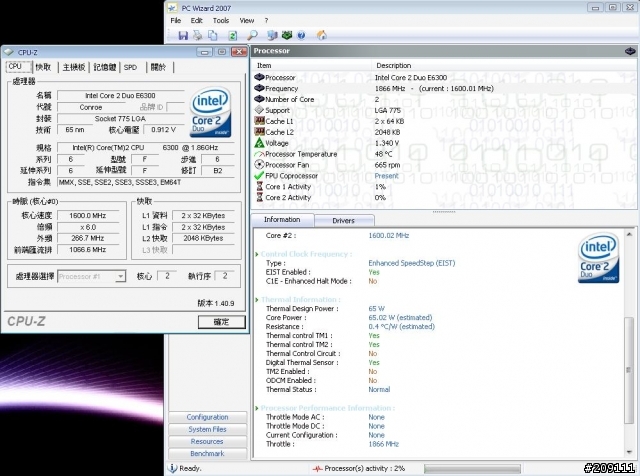Open the Configuration category button
This screenshot has height=476, width=640.
(x=207, y=417)
